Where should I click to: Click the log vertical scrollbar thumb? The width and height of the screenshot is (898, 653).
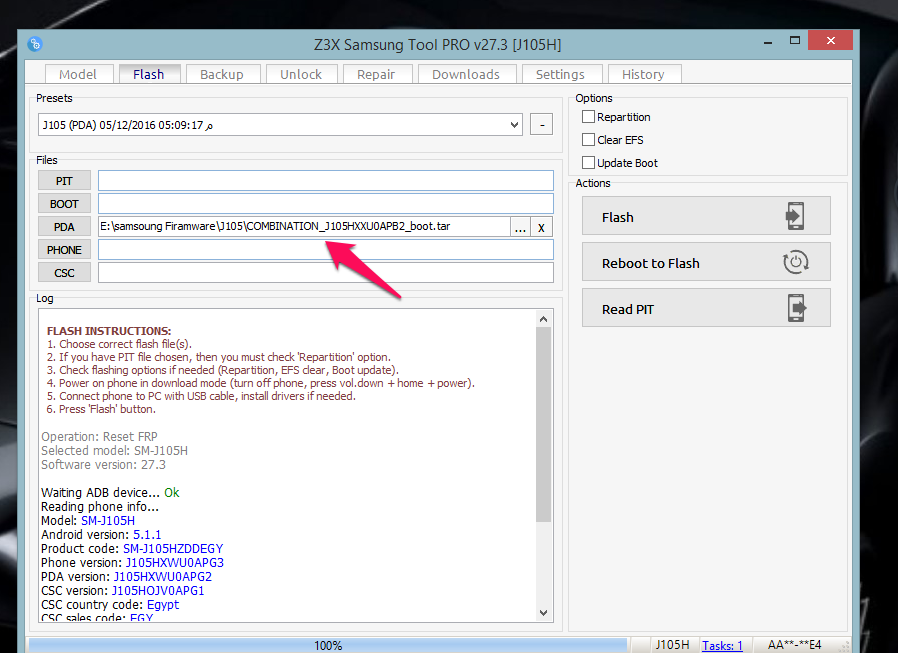pyautogui.click(x=543, y=424)
